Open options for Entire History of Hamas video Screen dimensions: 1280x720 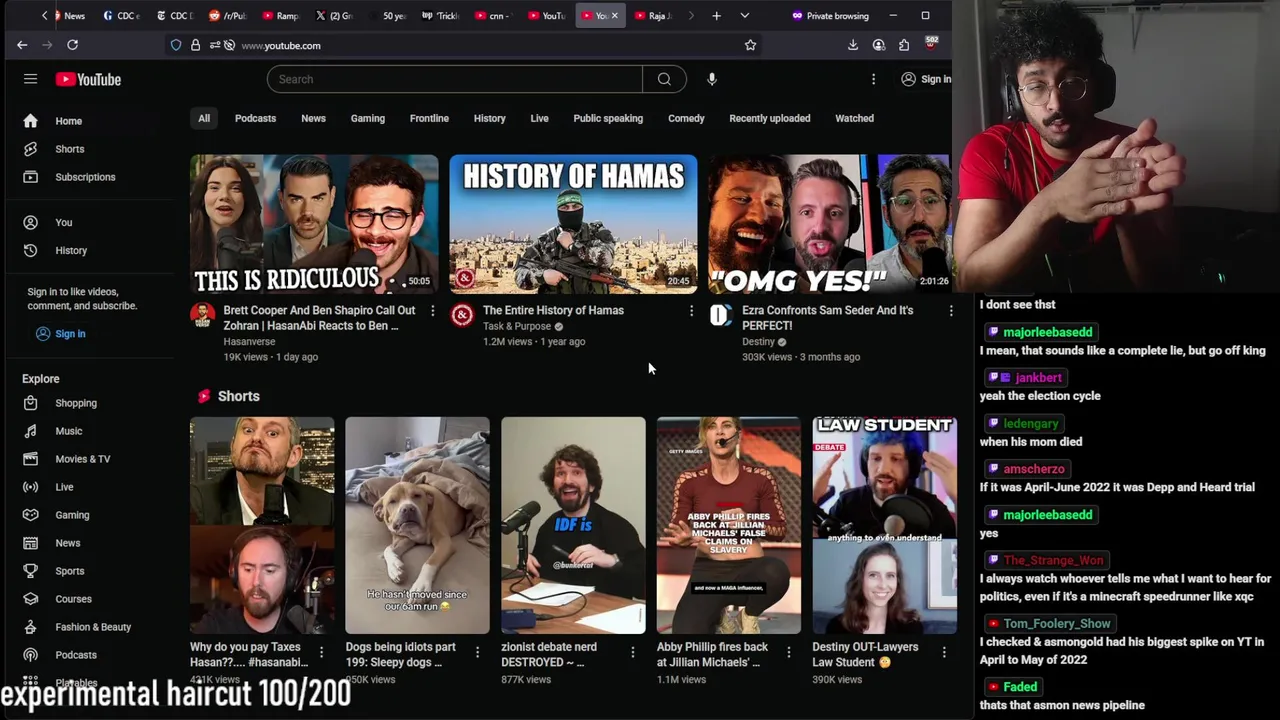pyautogui.click(x=691, y=311)
